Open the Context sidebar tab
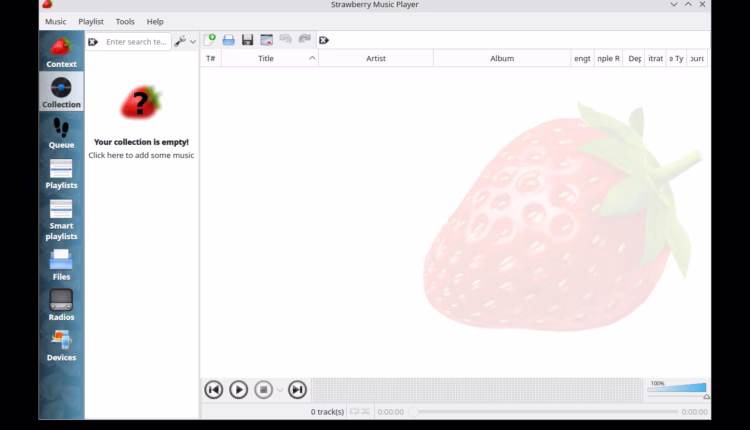750x430 pixels. coord(61,52)
